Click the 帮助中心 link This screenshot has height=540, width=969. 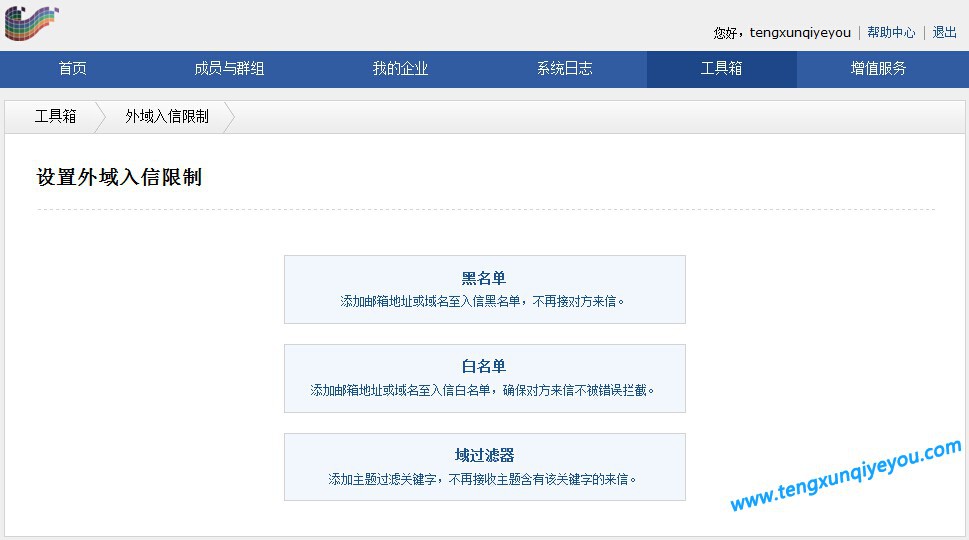(891, 32)
